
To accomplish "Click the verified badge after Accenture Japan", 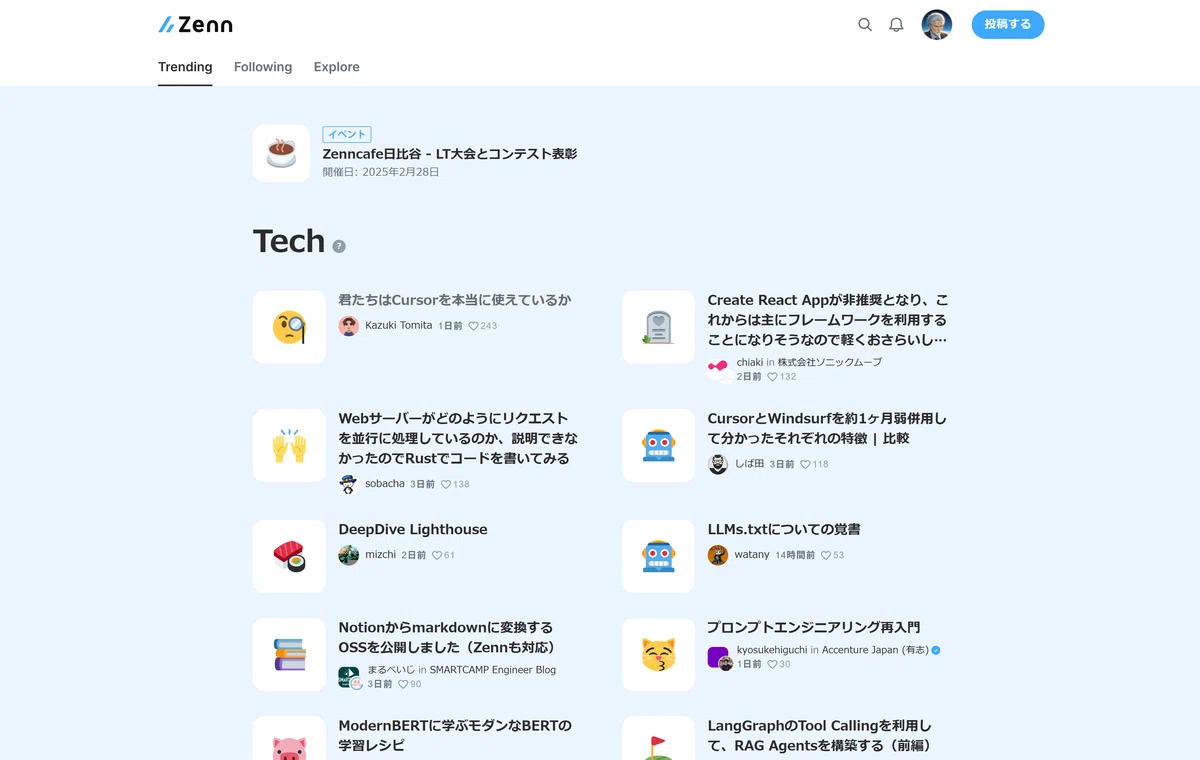I will coord(936,650).
